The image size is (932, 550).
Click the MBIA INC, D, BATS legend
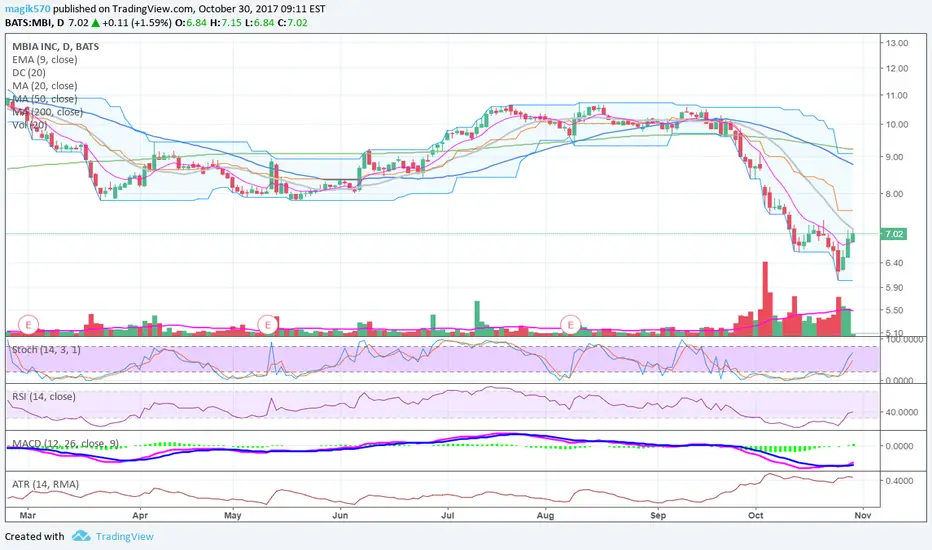click(x=55, y=46)
